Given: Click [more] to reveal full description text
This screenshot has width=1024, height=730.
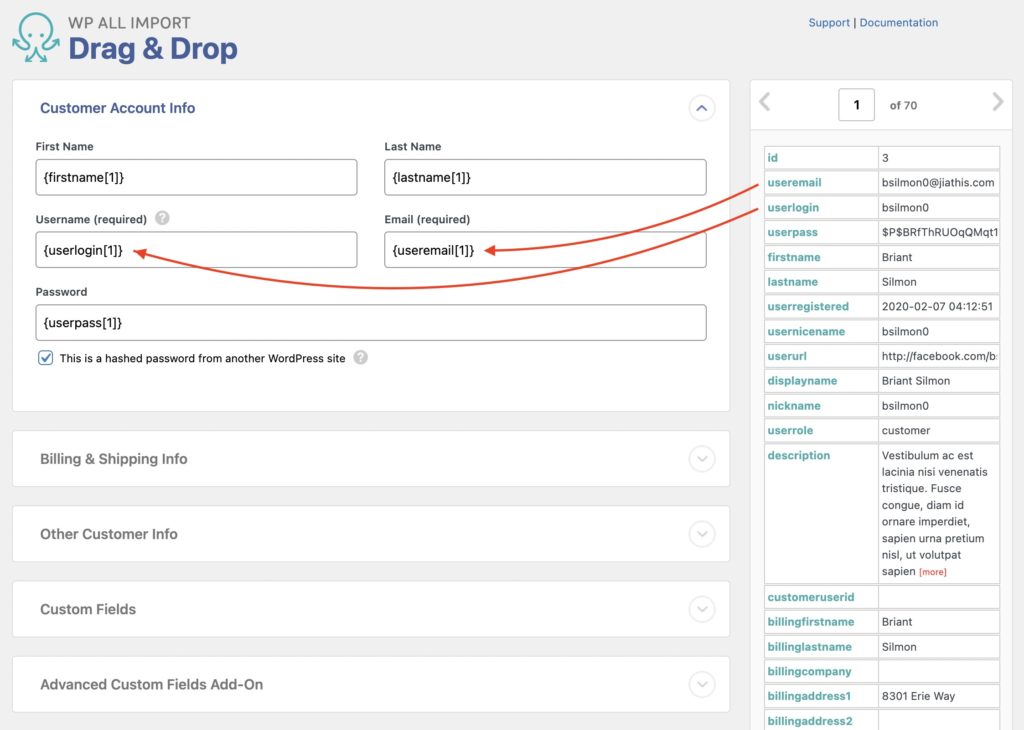Looking at the screenshot, I should point(933,571).
